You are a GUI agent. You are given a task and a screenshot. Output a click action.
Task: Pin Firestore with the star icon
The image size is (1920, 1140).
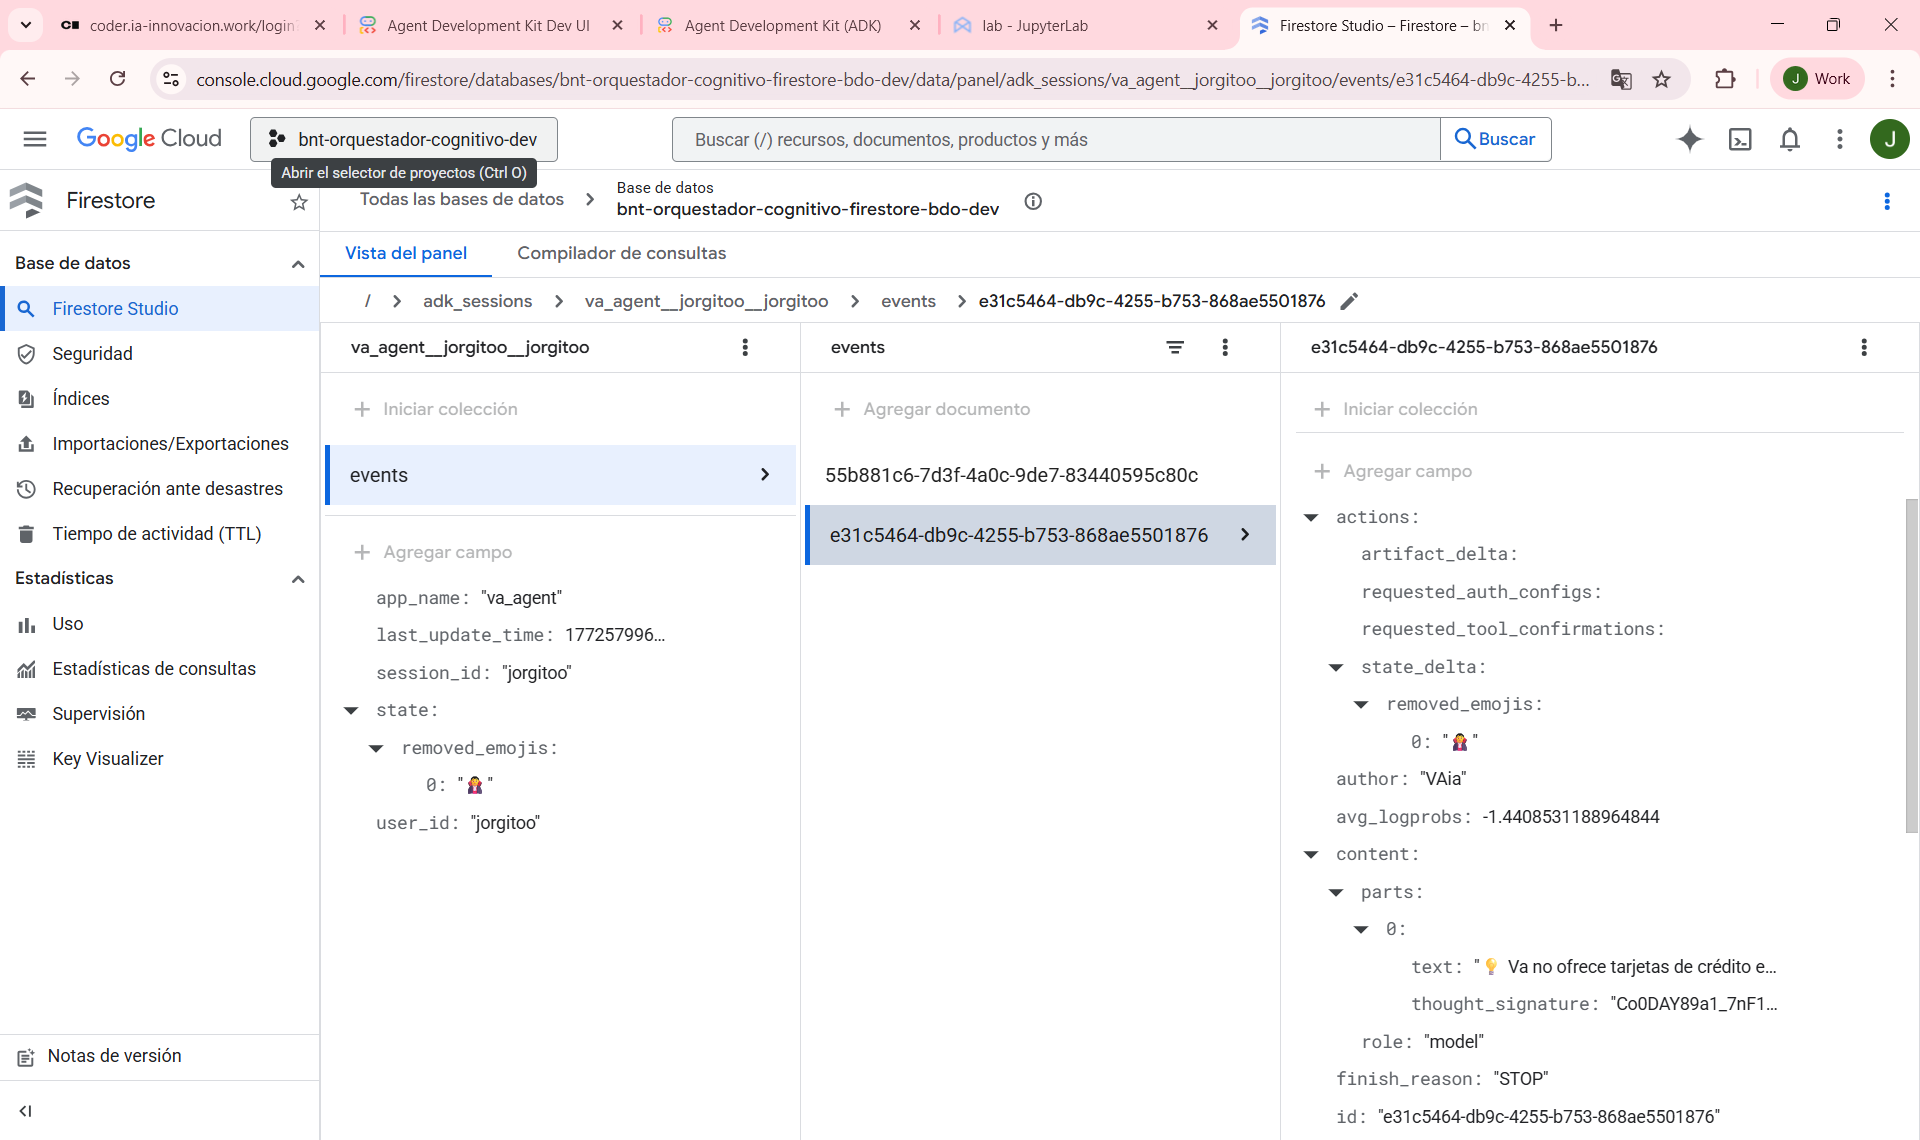[x=299, y=202]
